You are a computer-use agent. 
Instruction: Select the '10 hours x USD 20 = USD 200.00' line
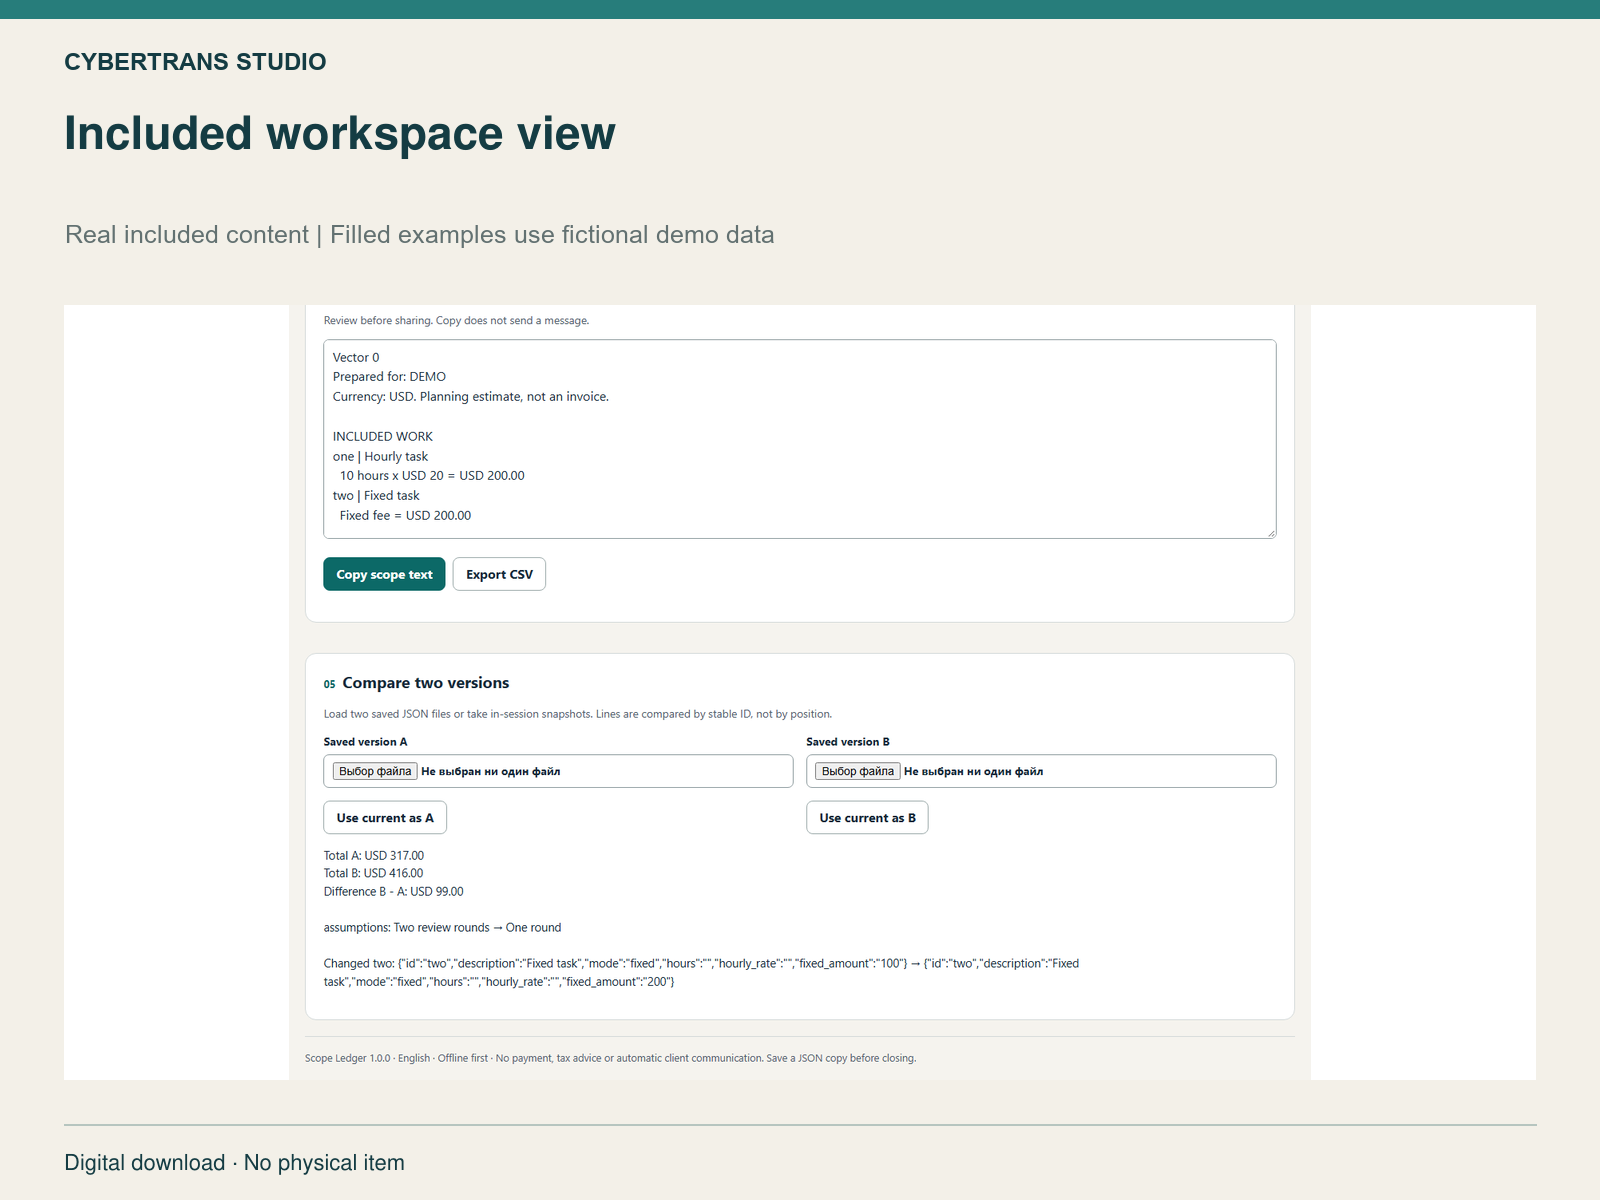432,476
